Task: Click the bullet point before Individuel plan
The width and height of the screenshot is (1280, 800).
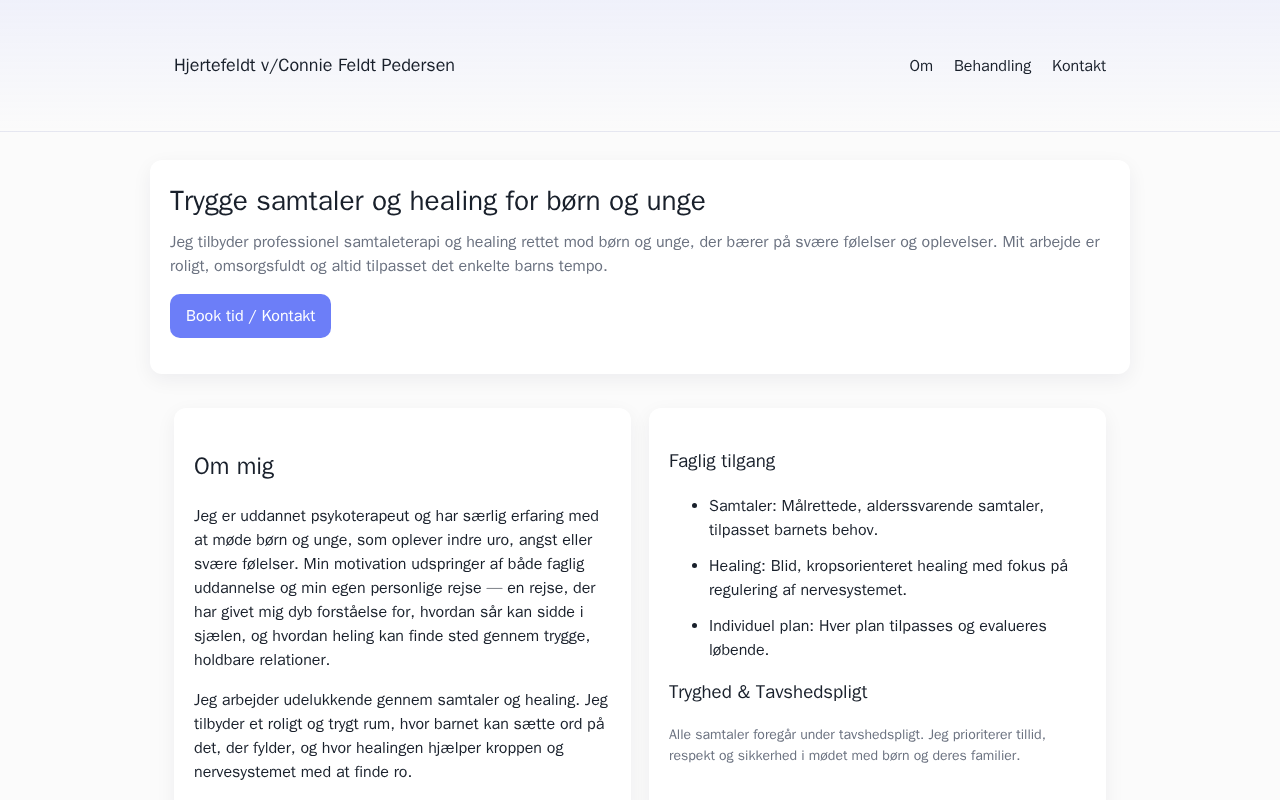Action: pos(694,626)
